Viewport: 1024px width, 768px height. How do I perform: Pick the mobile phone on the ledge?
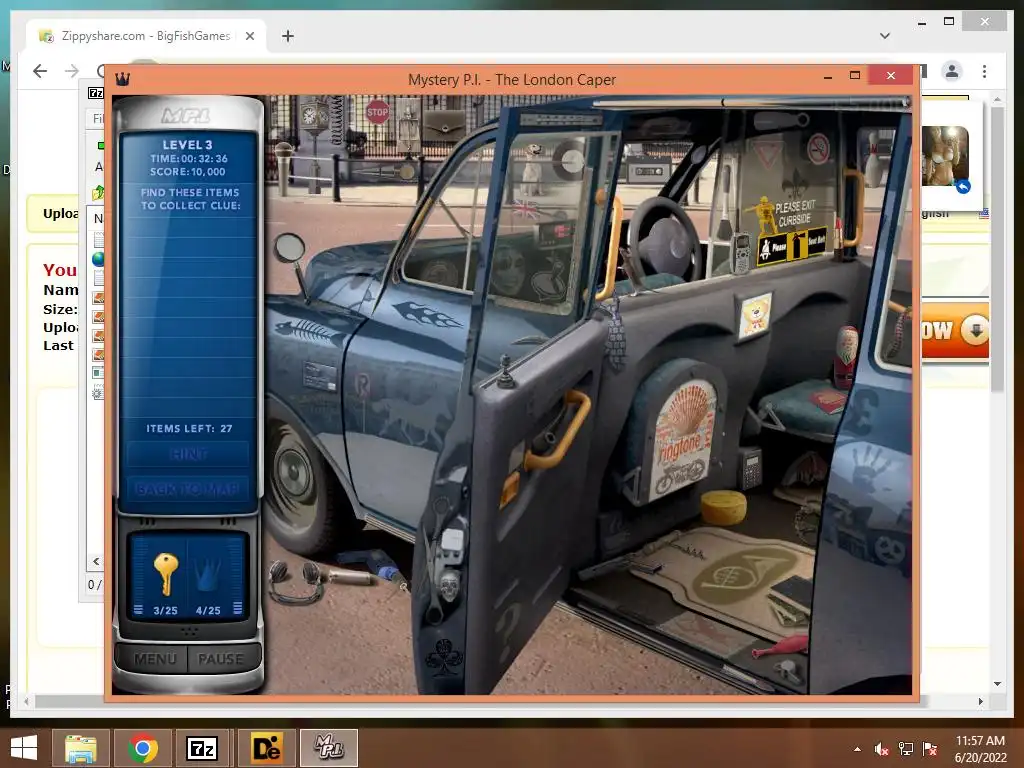[740, 253]
